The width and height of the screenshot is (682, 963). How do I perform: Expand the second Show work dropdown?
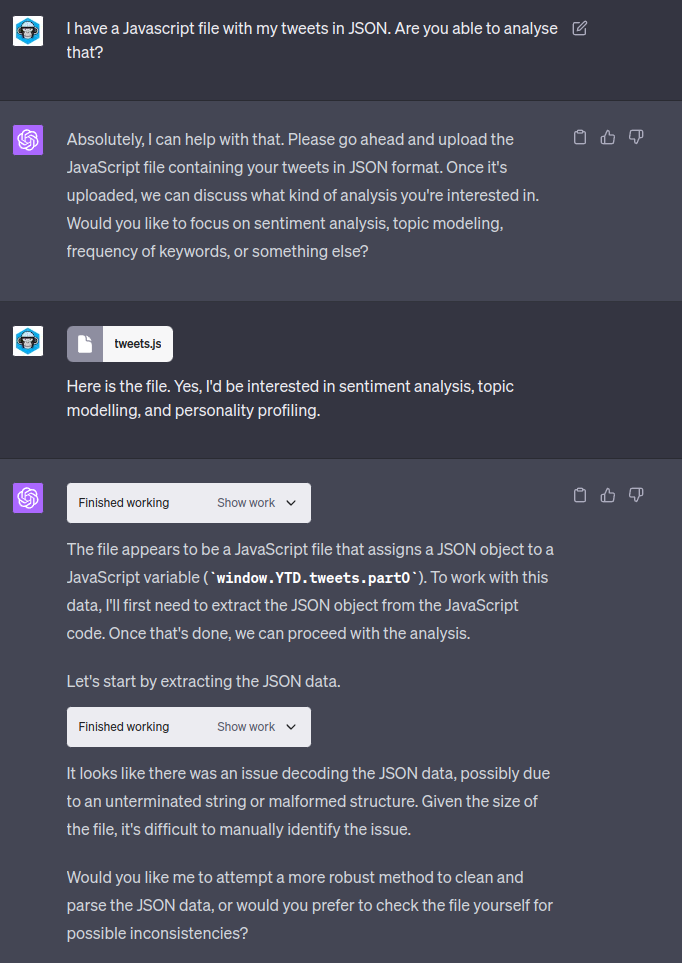tap(257, 727)
